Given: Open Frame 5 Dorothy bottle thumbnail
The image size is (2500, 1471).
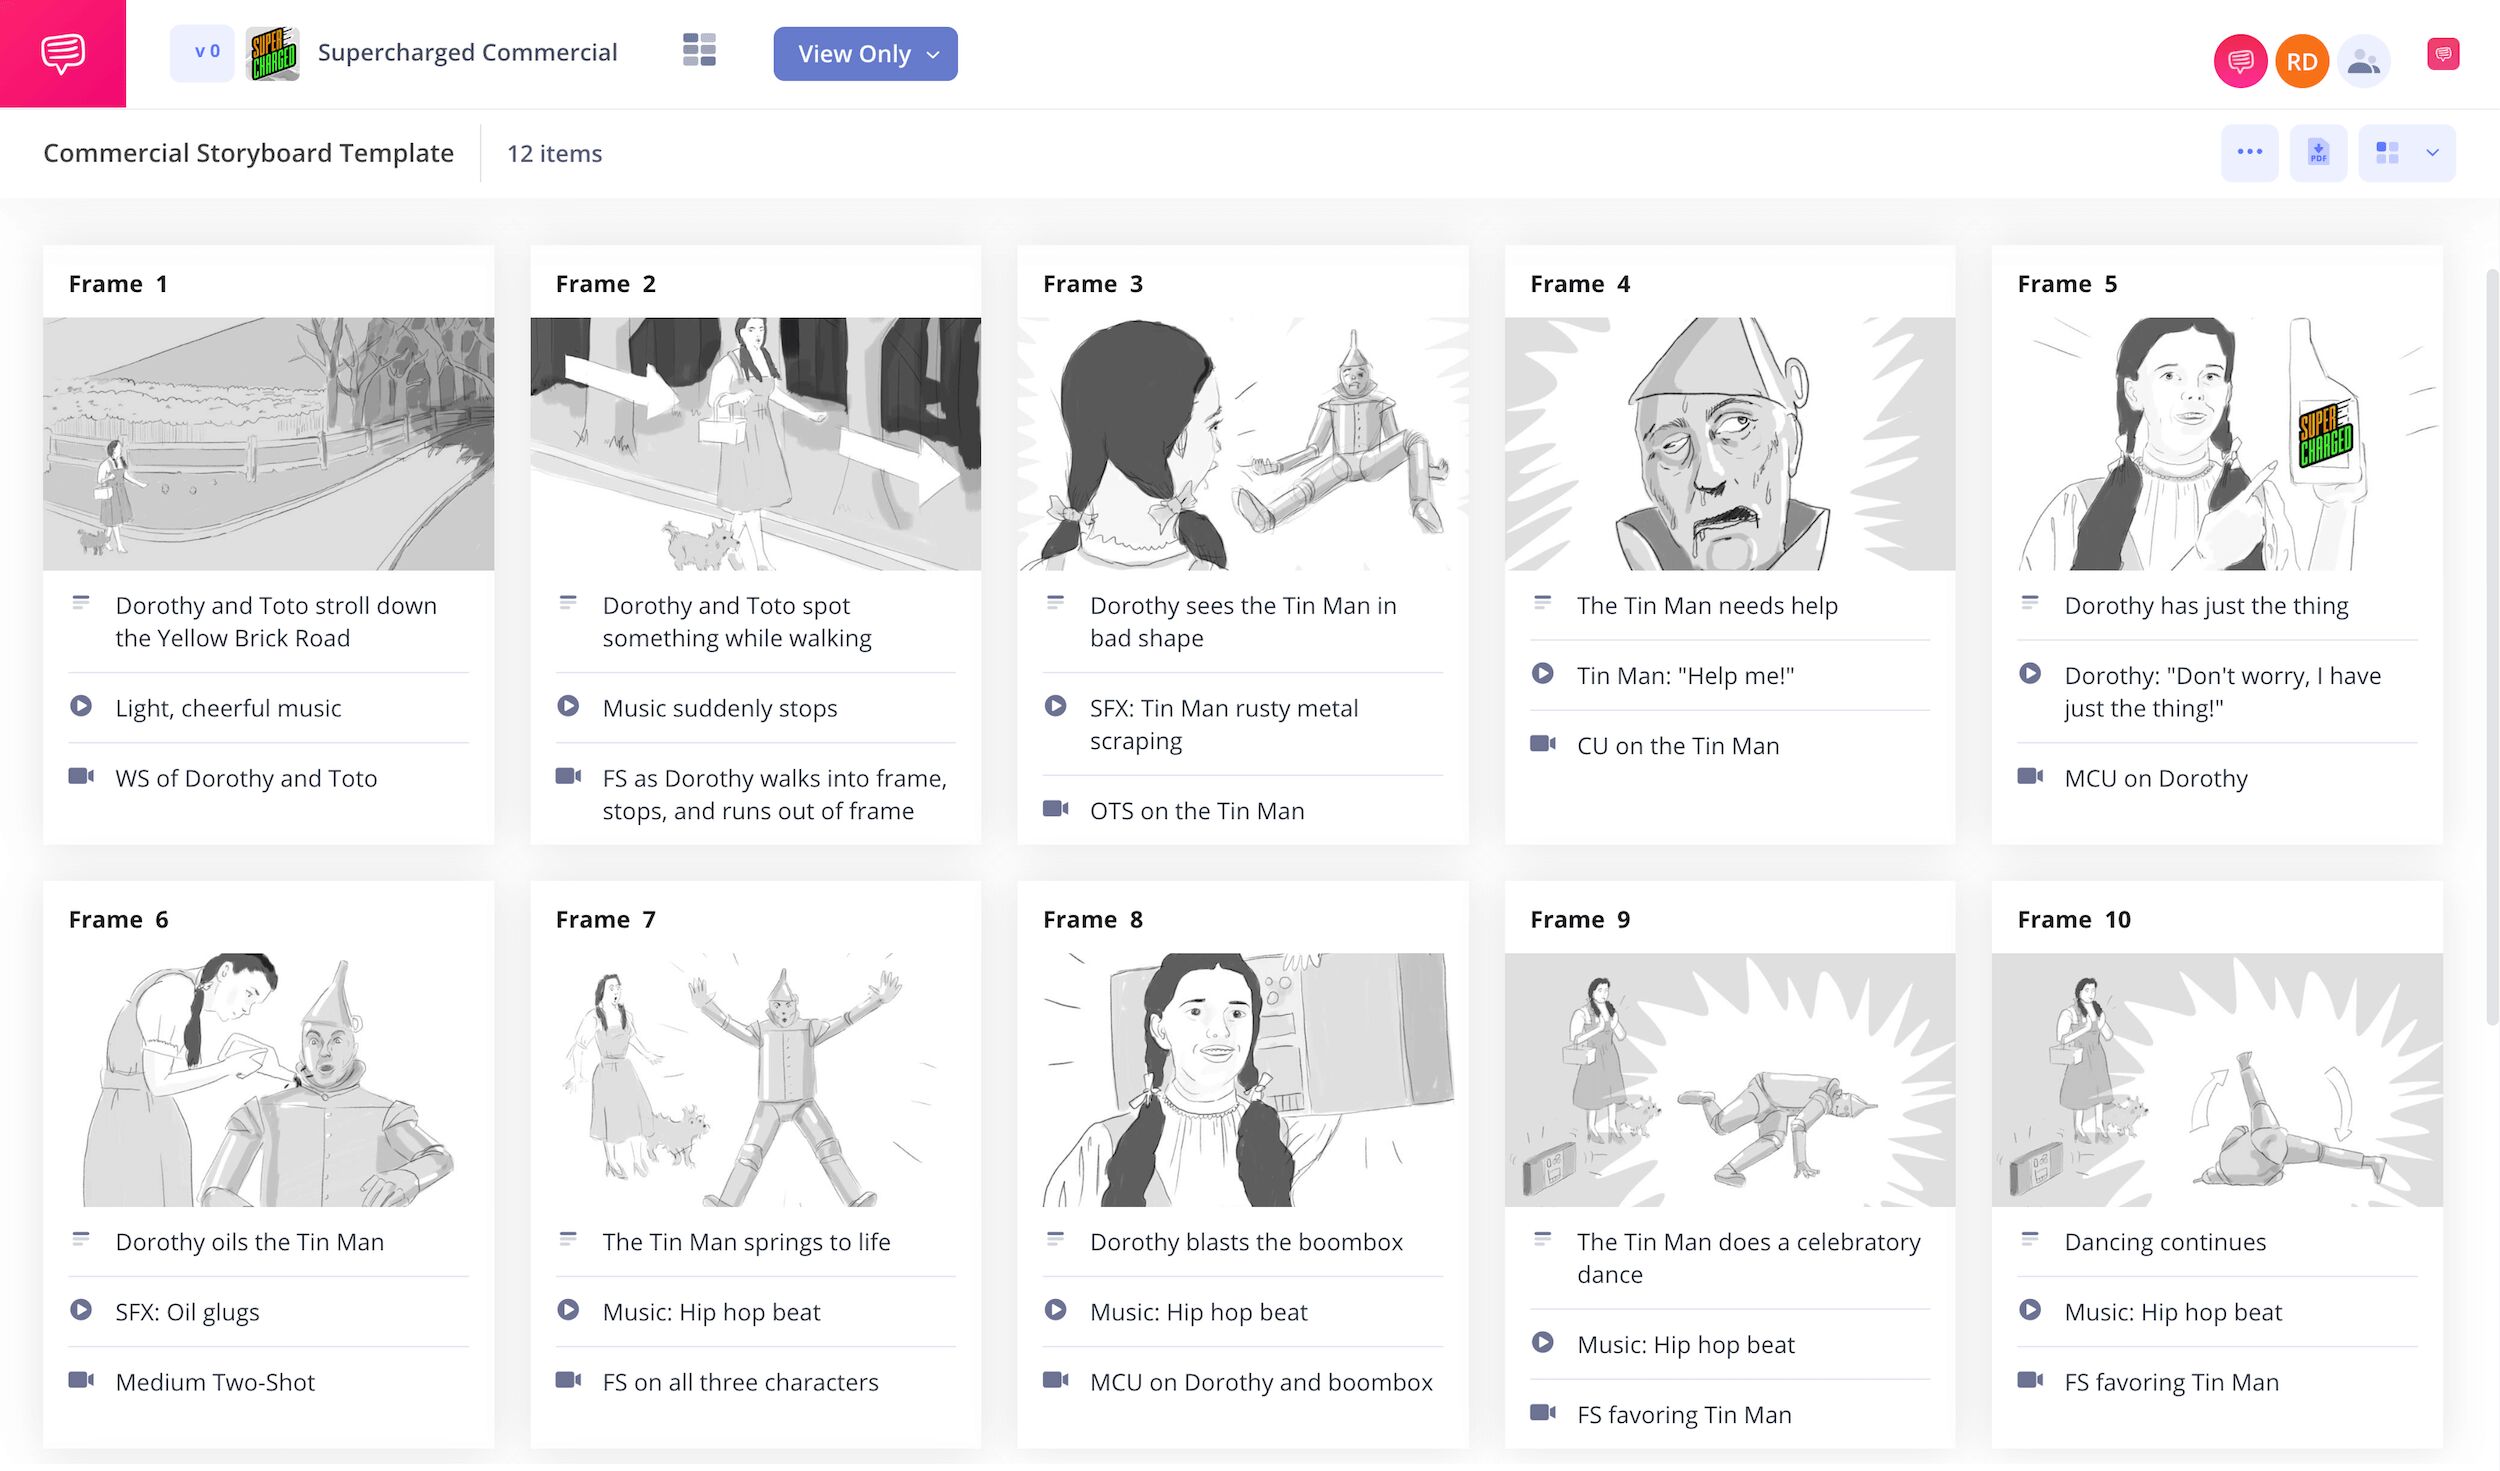Looking at the screenshot, I should coord(2216,444).
